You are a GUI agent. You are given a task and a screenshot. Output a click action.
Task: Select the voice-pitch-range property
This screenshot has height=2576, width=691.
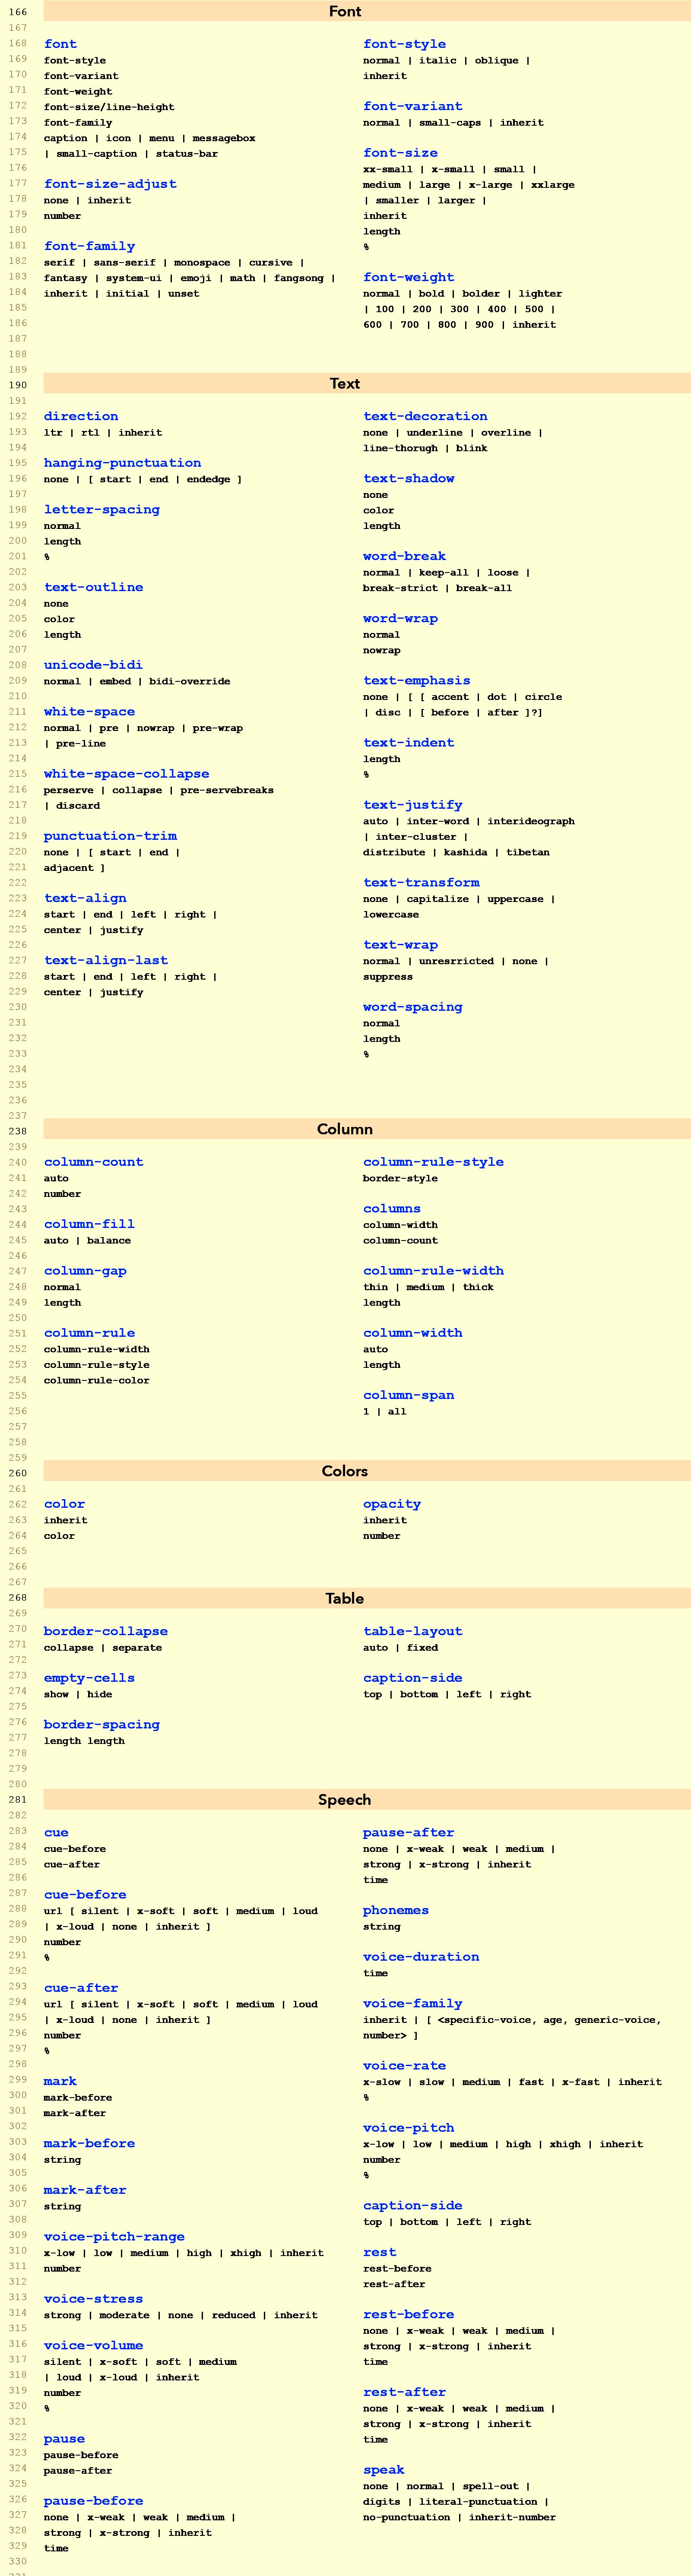point(114,2236)
